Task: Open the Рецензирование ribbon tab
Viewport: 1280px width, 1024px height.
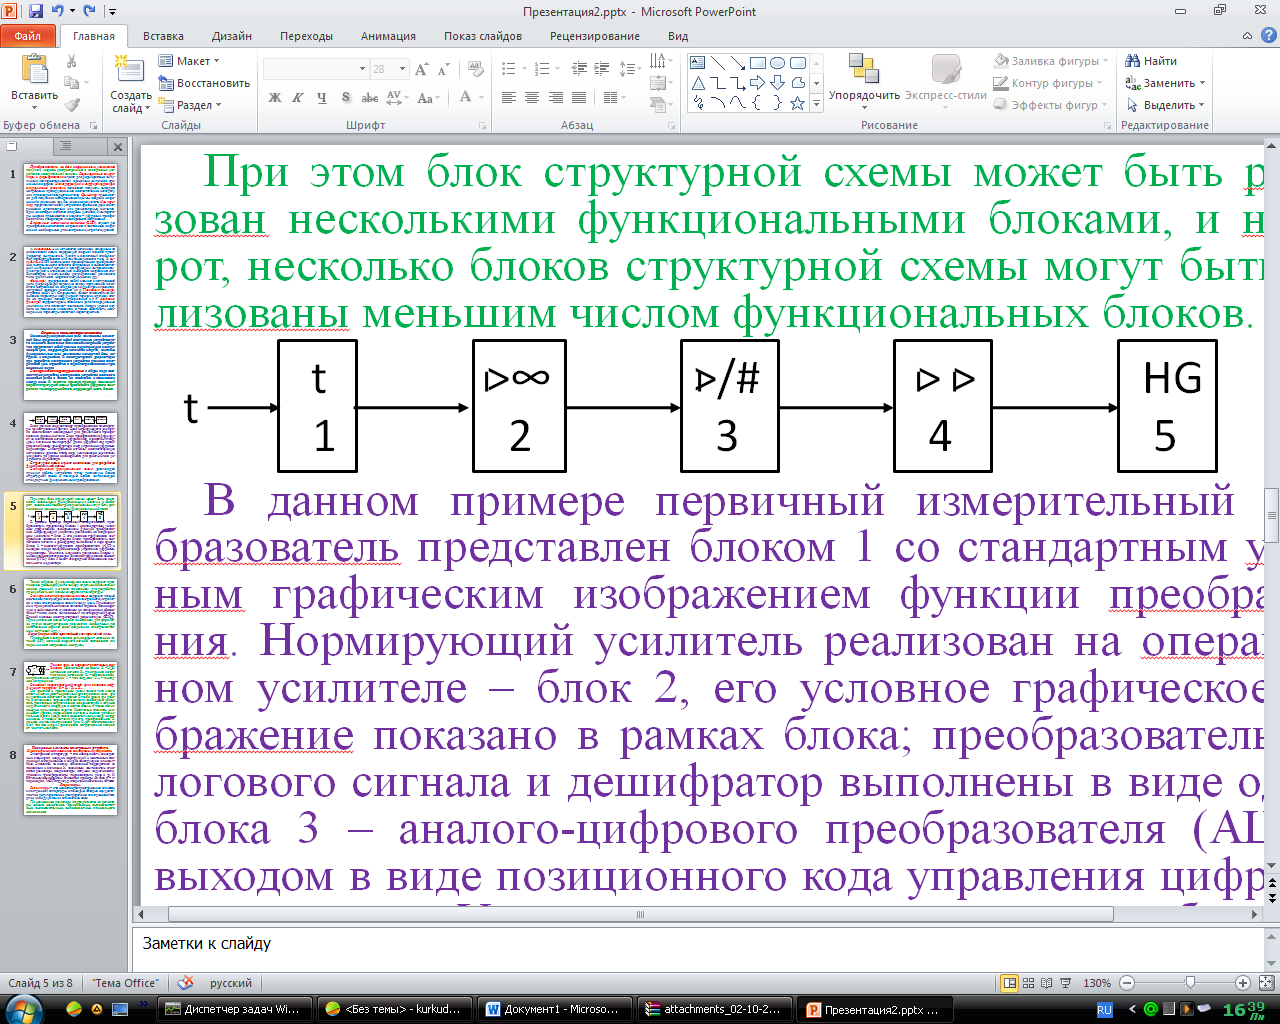Action: pyautogui.click(x=595, y=36)
